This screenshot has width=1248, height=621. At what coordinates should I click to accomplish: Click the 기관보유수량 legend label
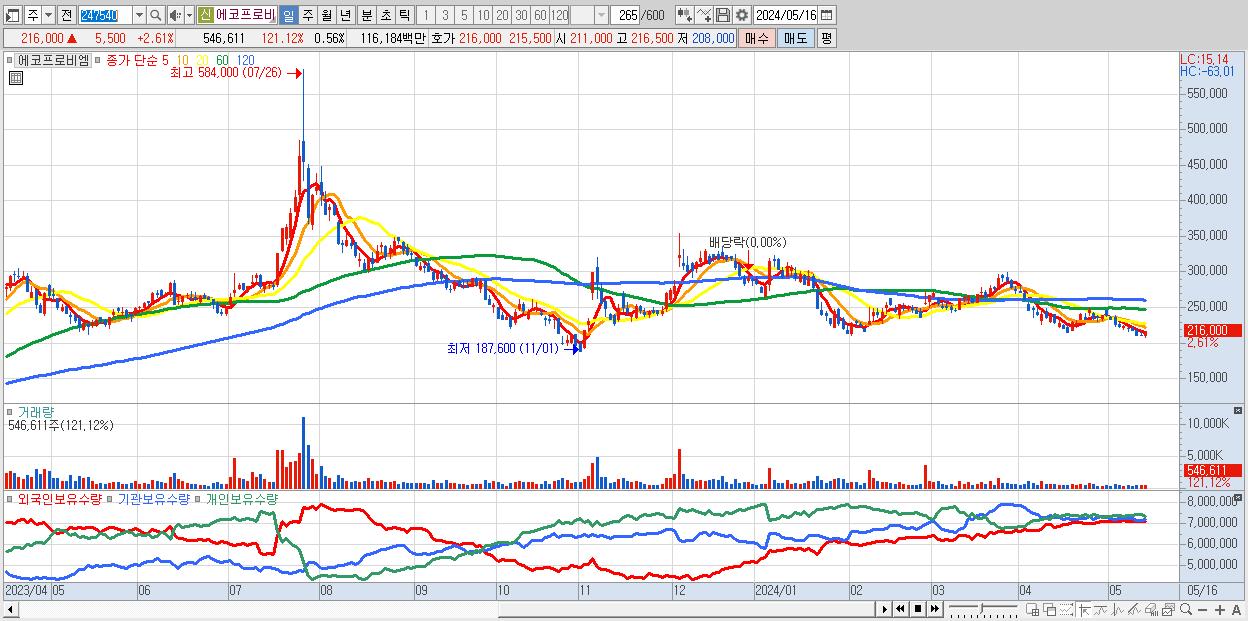tap(154, 498)
